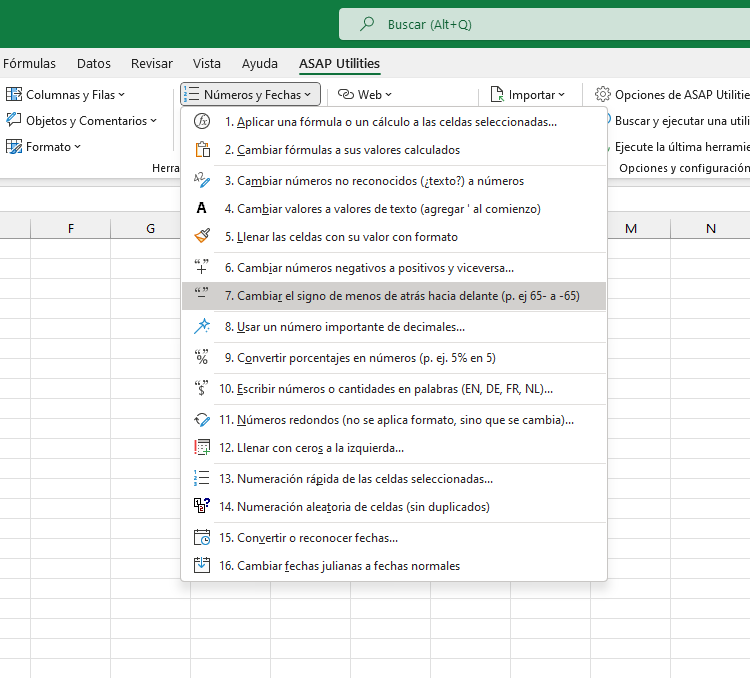Click the Formato table icon
The width and height of the screenshot is (750, 678).
[14, 146]
